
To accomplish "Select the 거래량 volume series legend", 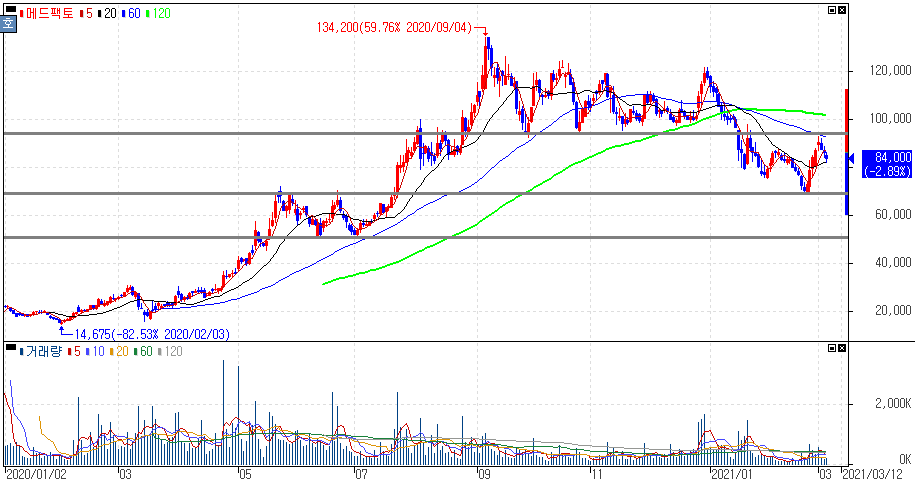I will 41,351.
